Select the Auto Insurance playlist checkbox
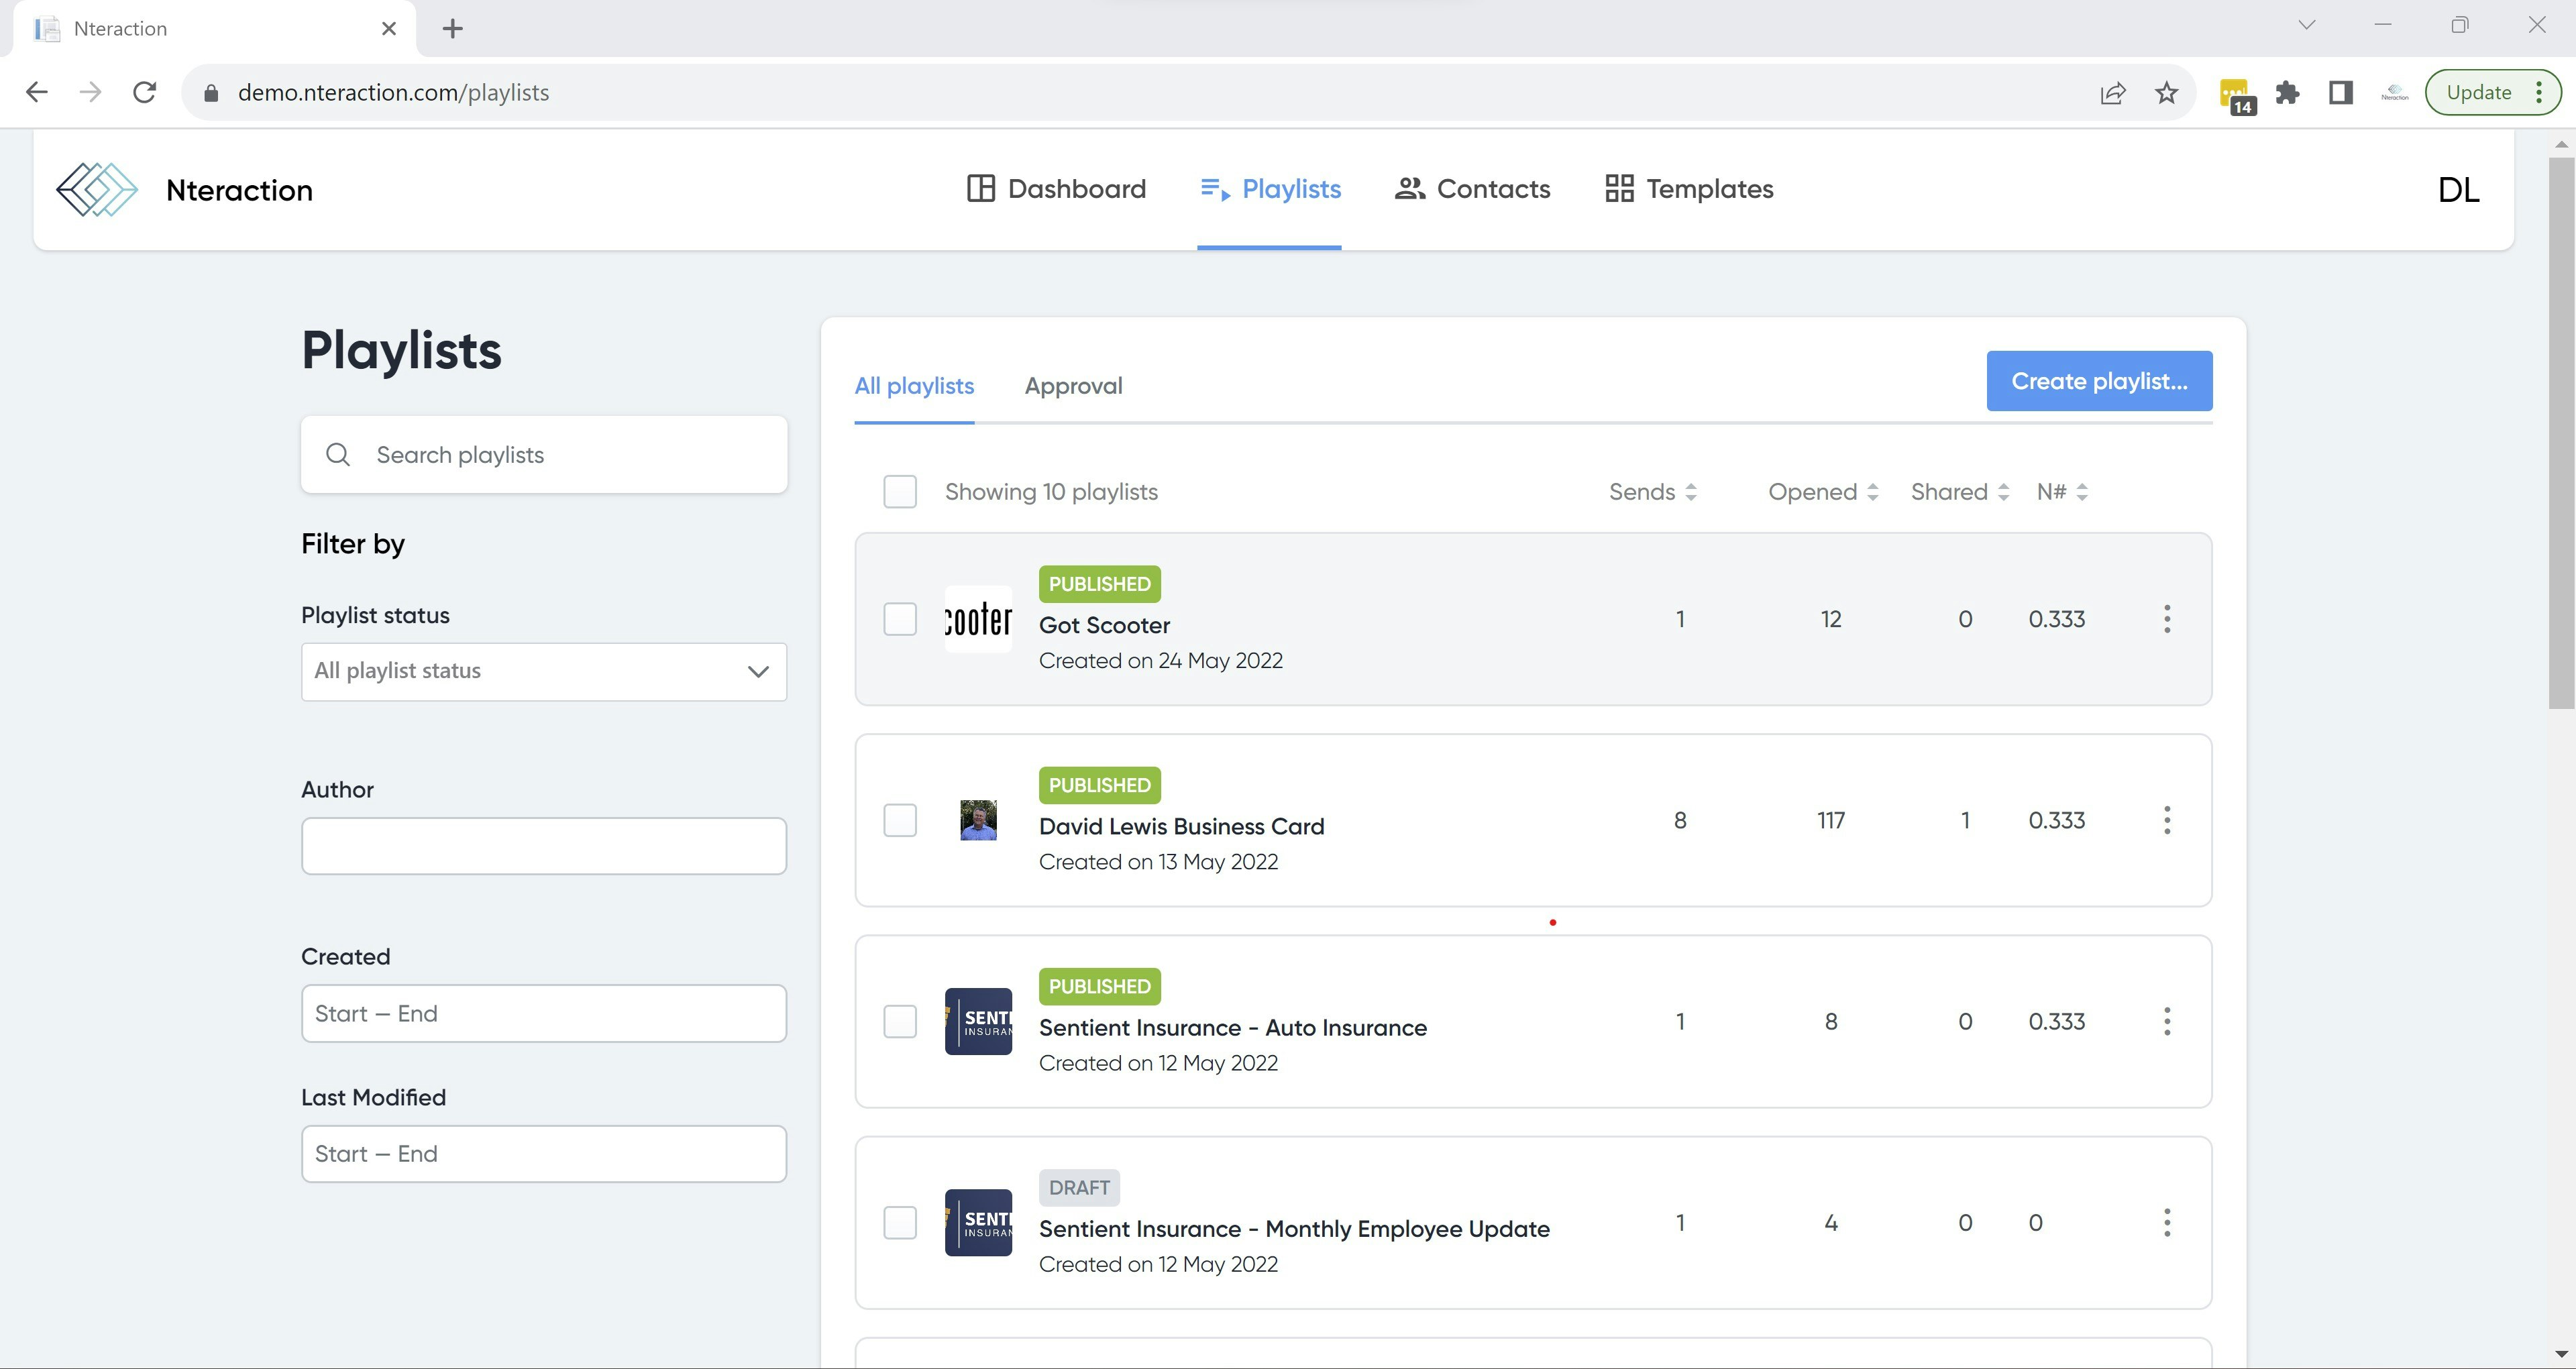This screenshot has height=1369, width=2576. click(x=900, y=1022)
